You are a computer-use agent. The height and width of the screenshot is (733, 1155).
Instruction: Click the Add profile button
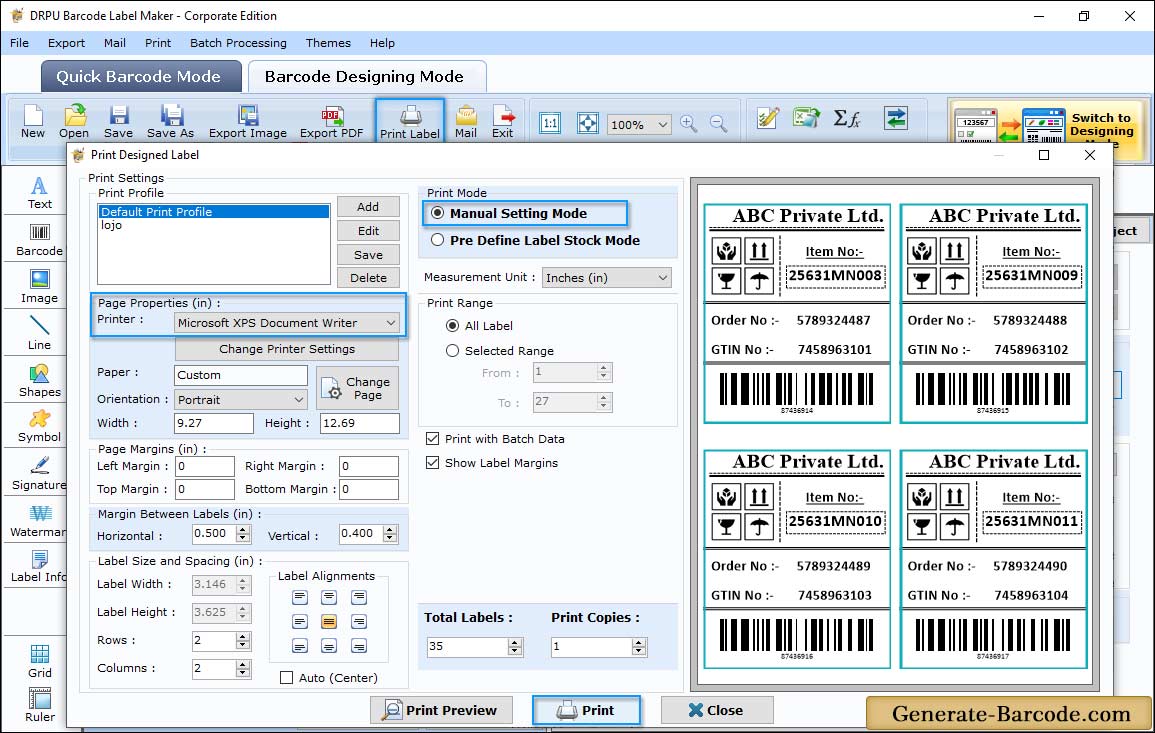tap(368, 207)
